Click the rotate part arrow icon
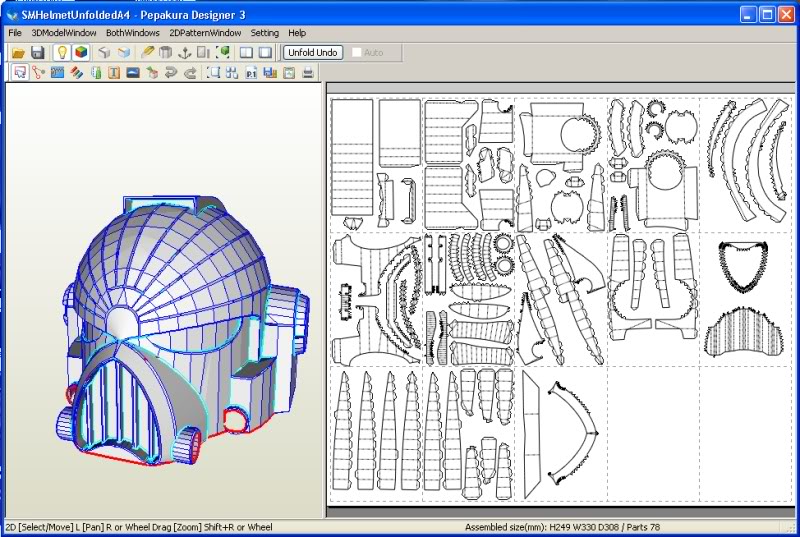Image resolution: width=800 pixels, height=537 pixels. (170, 72)
